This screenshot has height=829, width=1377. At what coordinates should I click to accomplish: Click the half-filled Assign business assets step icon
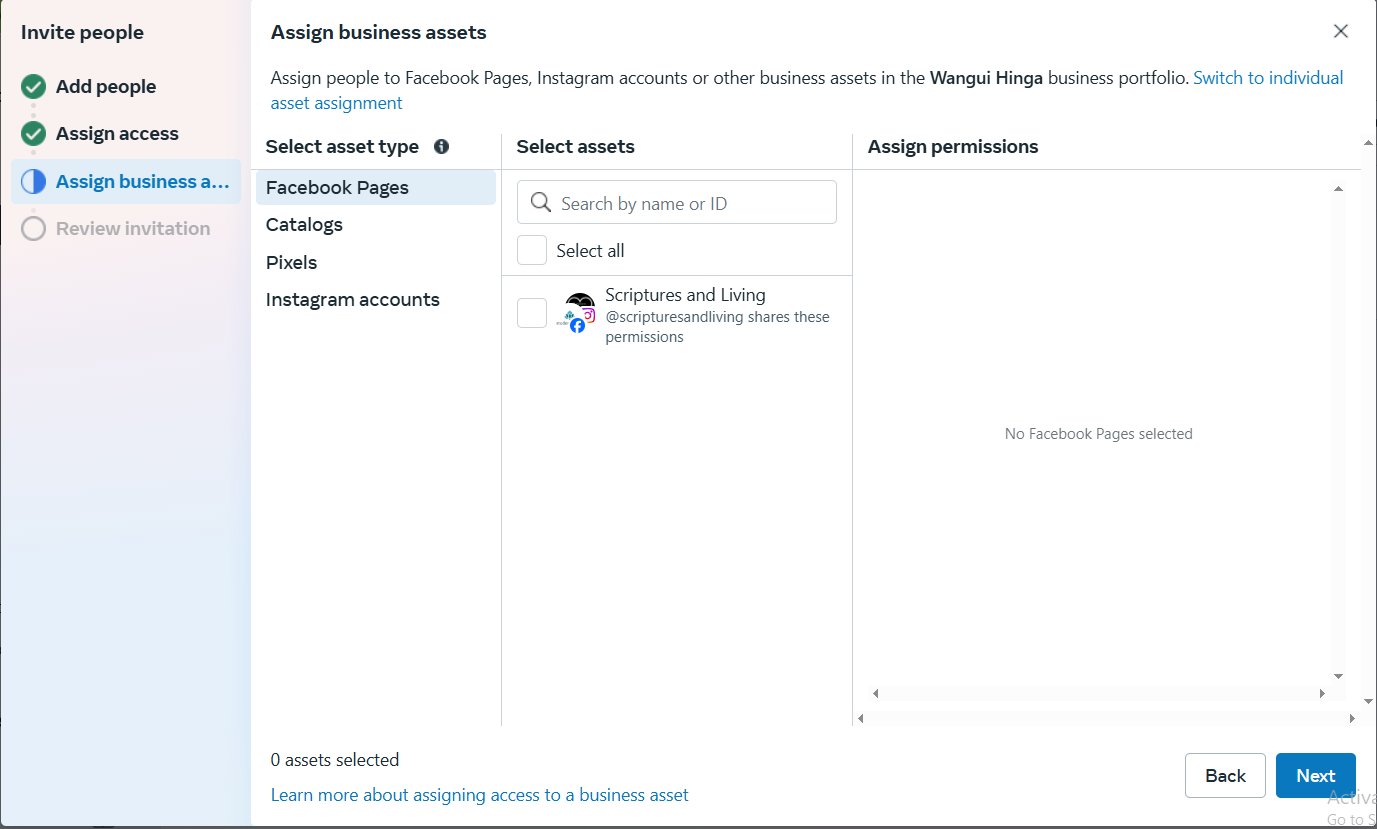tap(34, 181)
